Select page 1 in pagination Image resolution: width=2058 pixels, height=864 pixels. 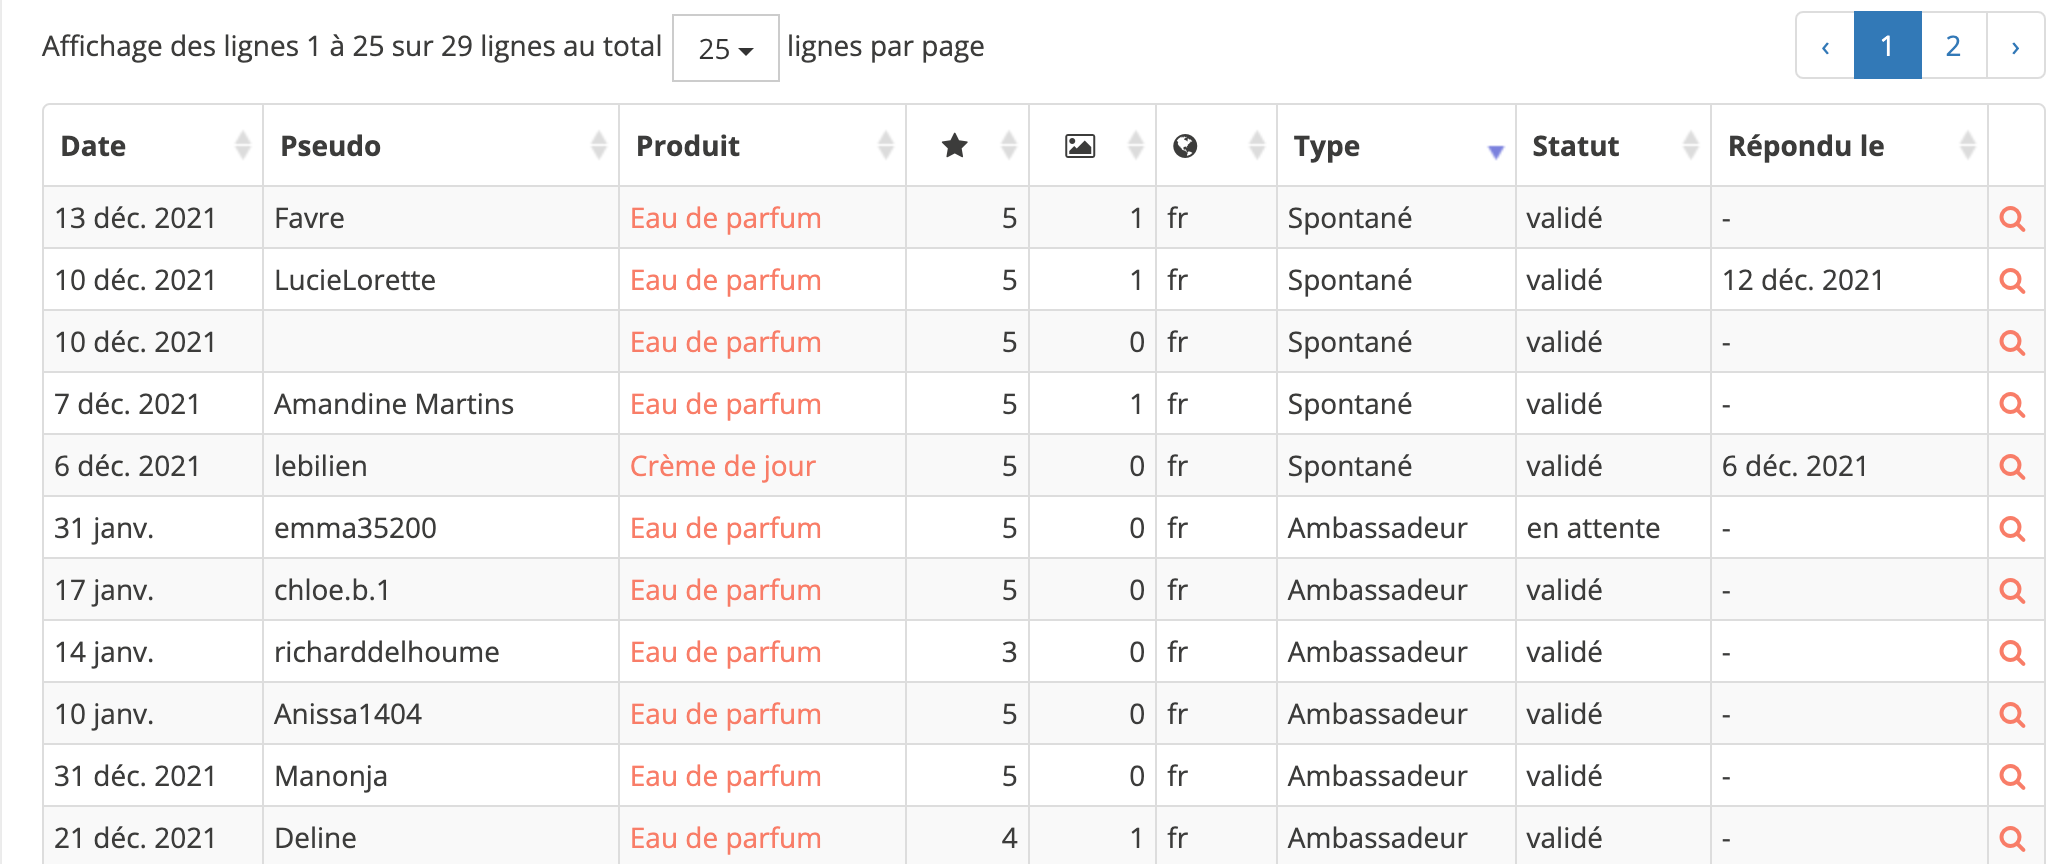(1887, 46)
